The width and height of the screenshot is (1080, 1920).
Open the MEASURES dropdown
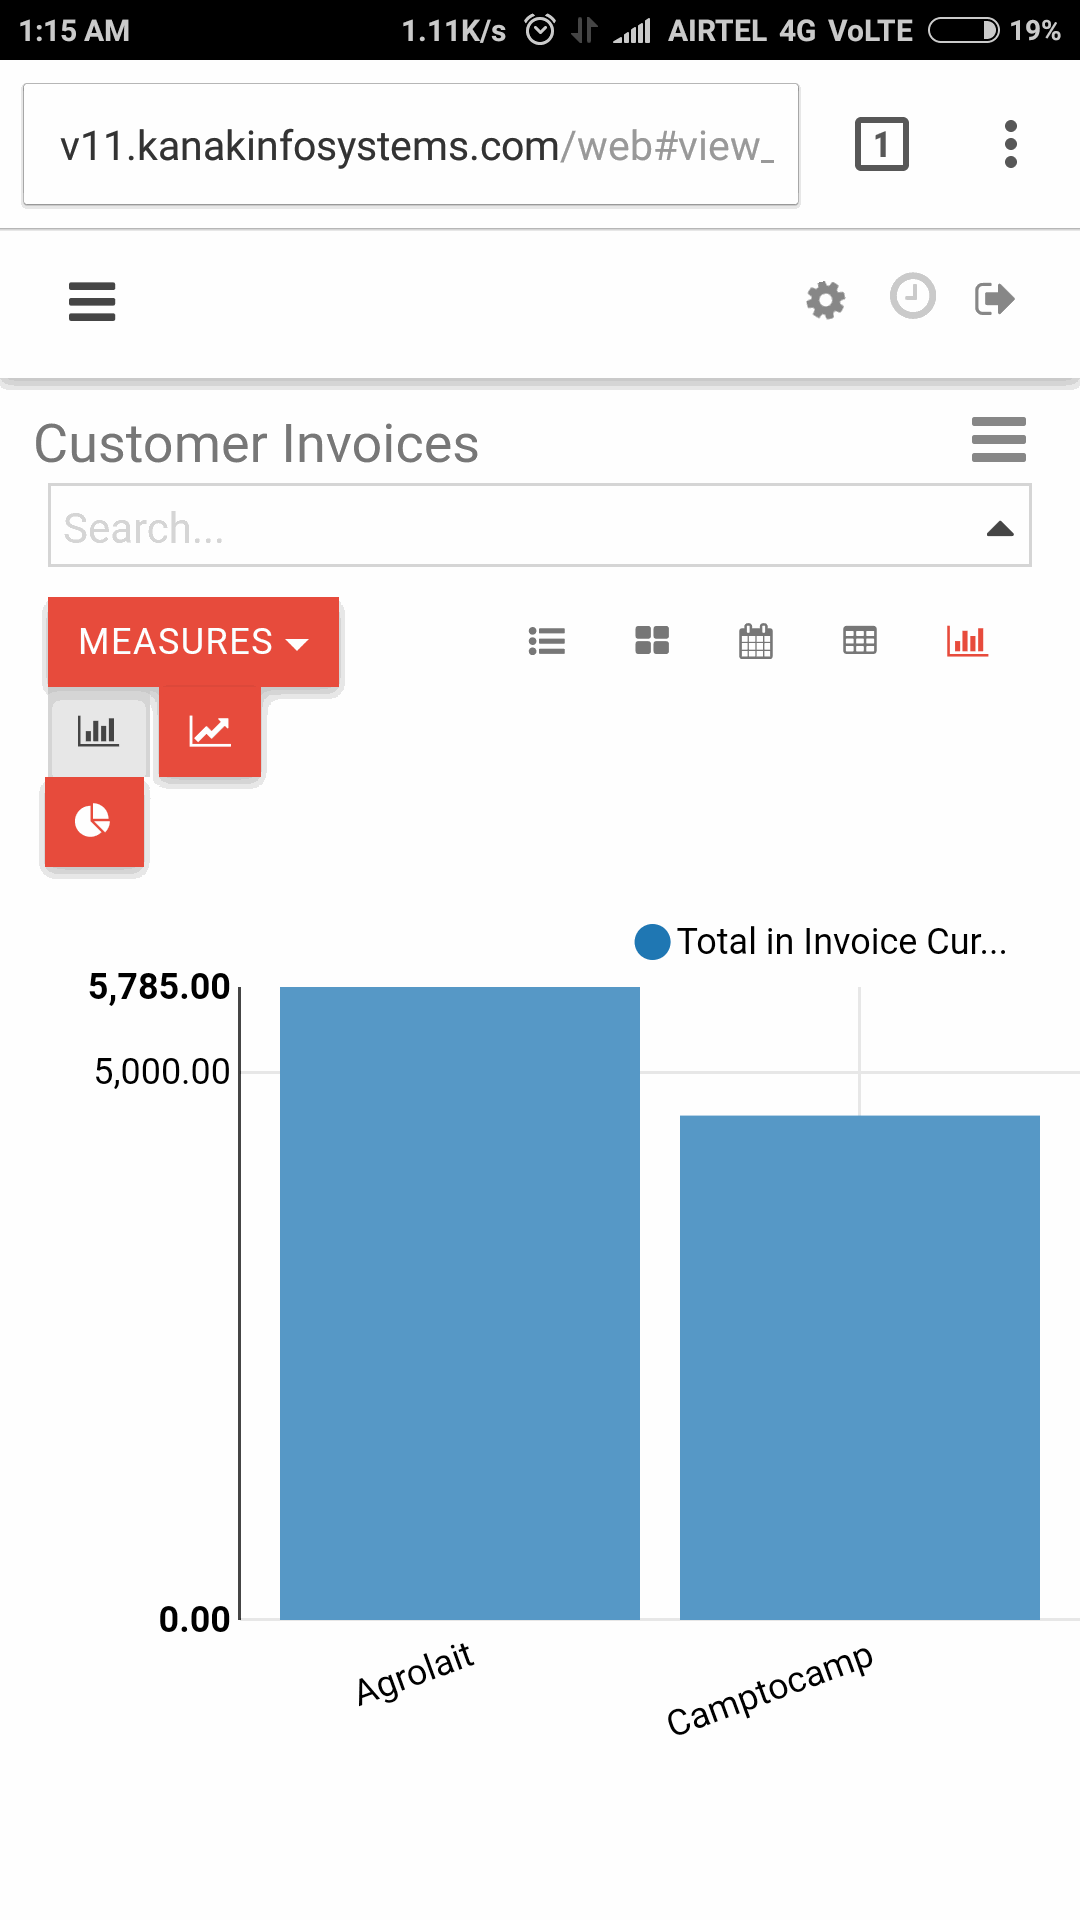[x=194, y=642]
